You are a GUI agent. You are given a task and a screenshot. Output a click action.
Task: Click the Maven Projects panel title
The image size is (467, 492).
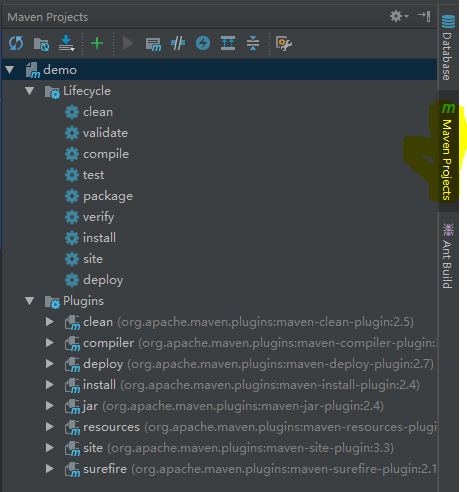(x=48, y=17)
